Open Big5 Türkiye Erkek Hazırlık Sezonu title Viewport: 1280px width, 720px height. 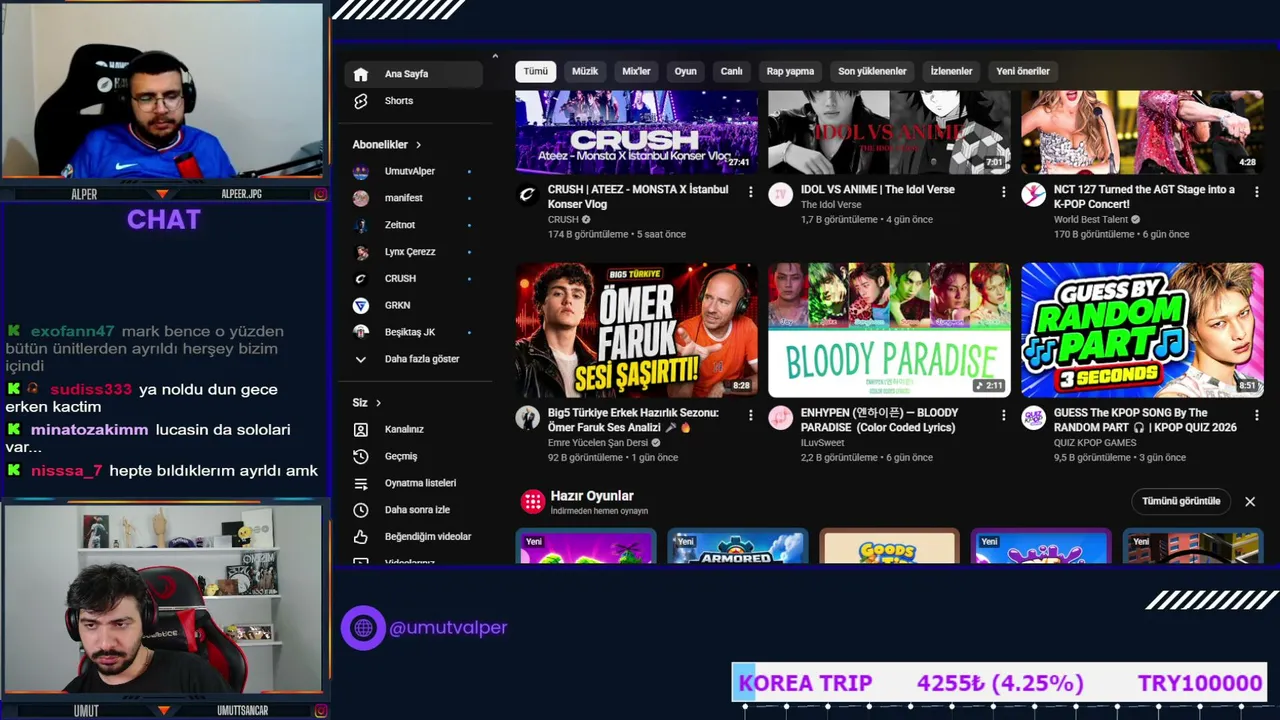pos(633,420)
